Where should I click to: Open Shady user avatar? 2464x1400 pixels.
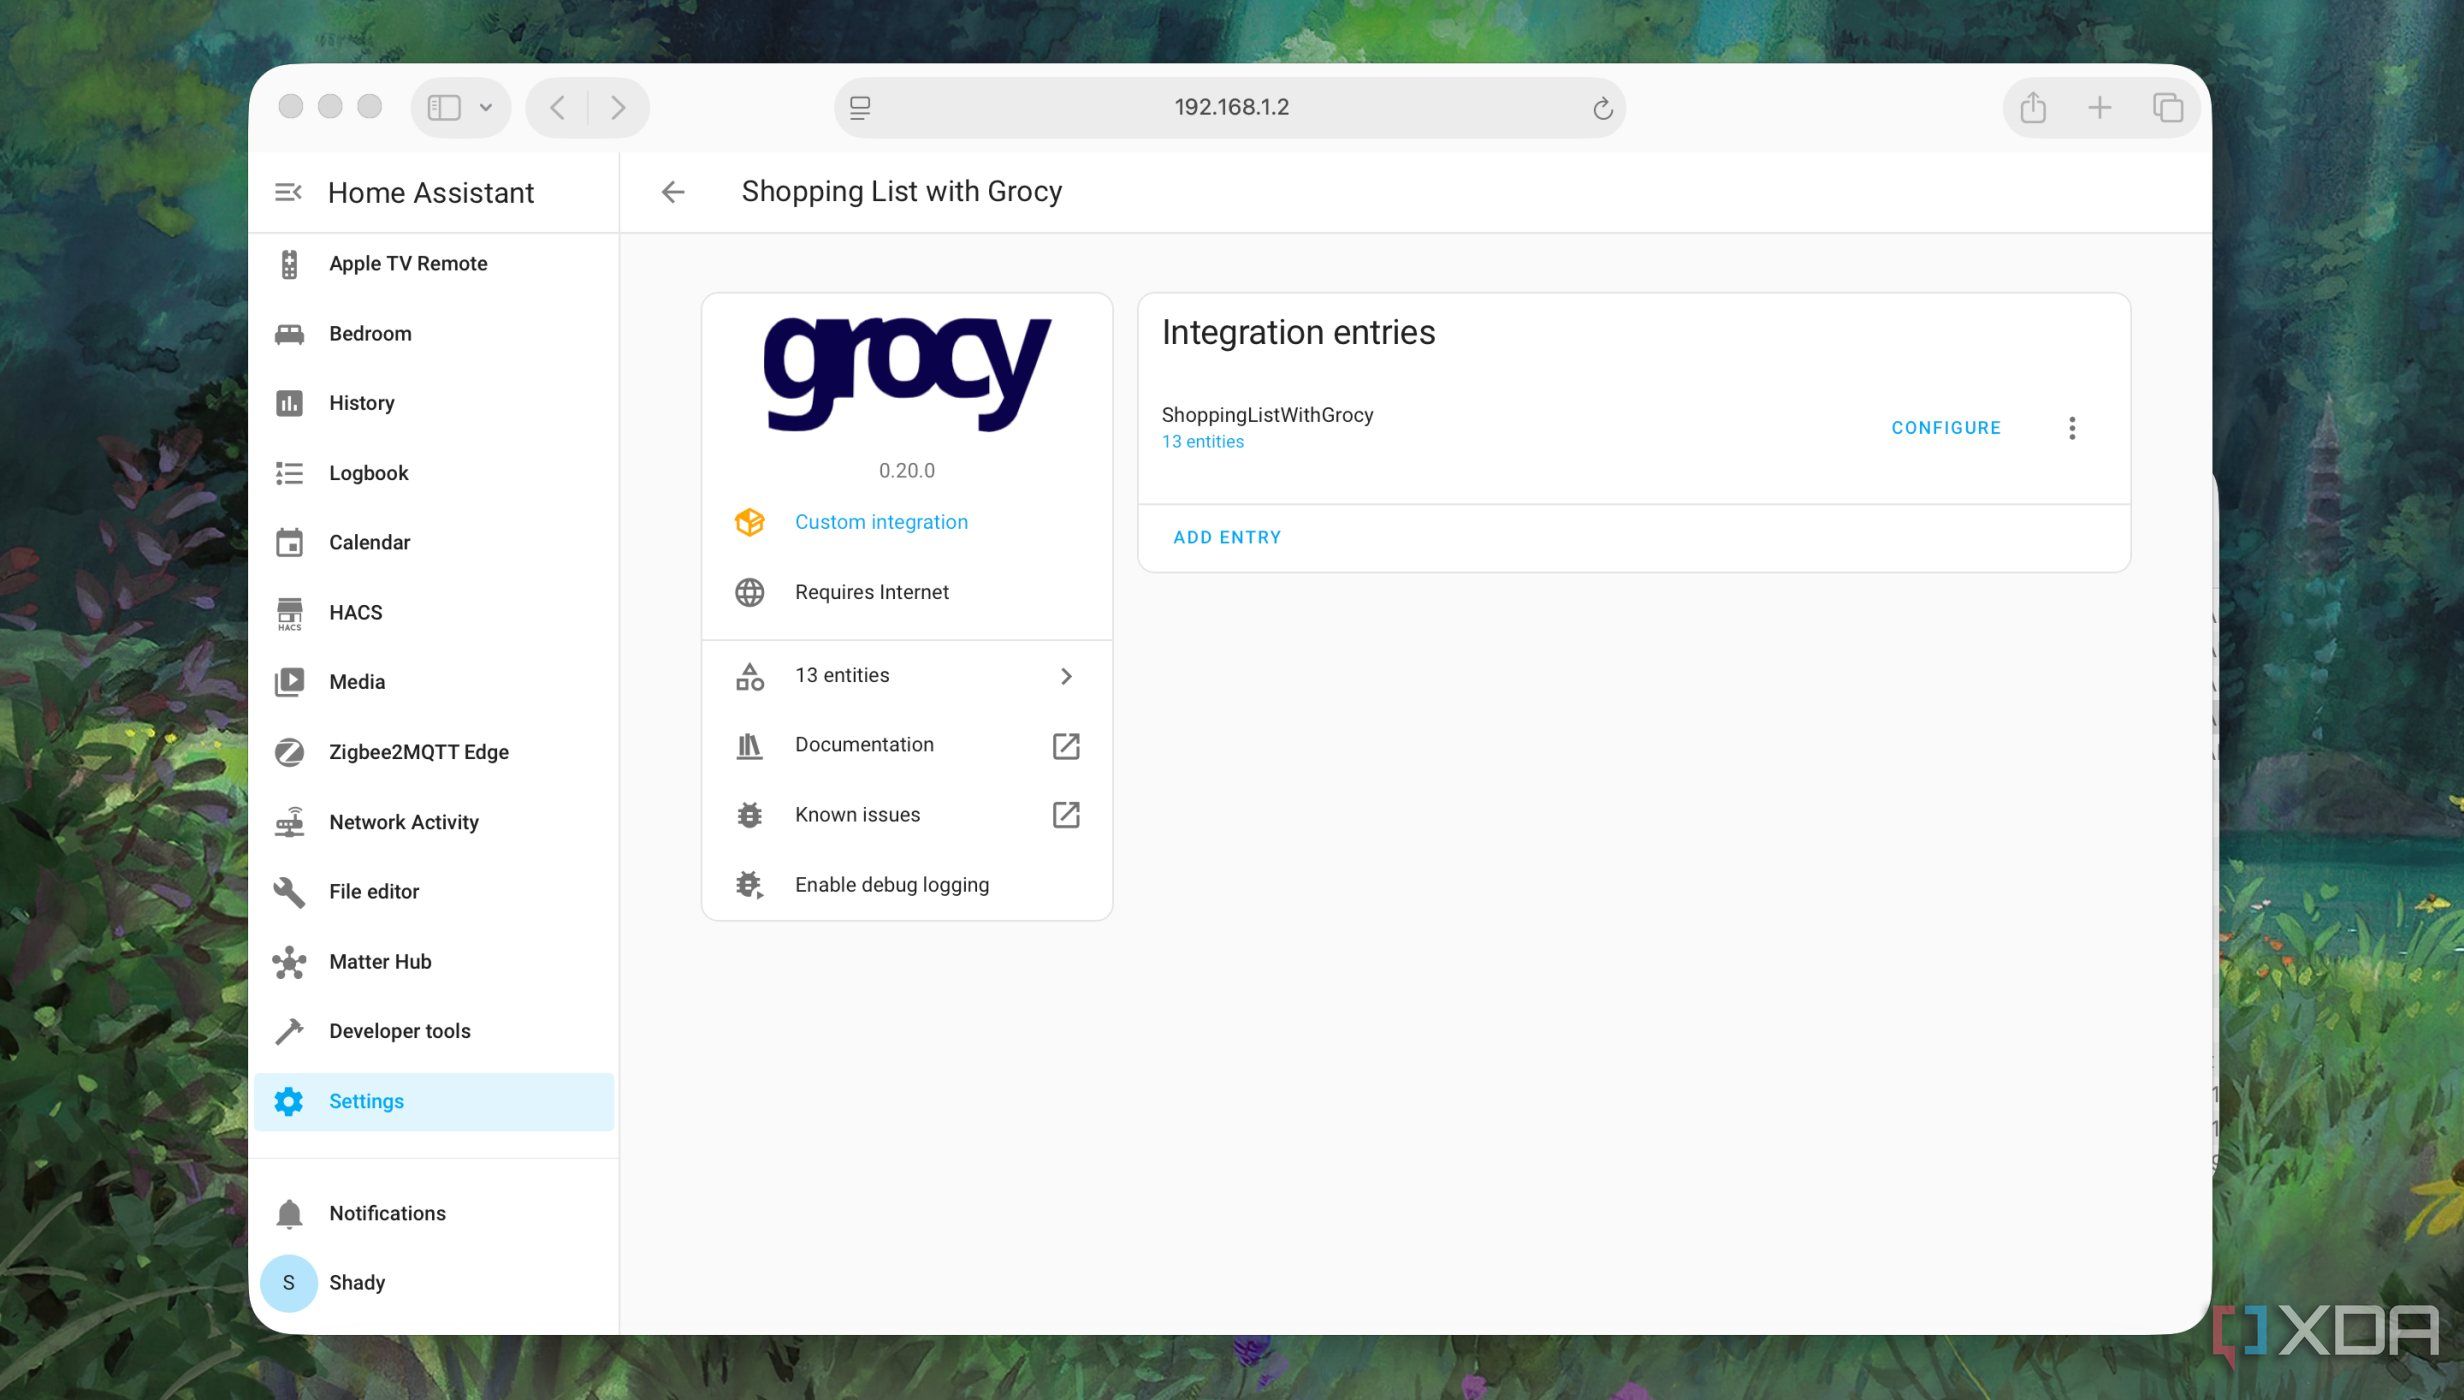pos(289,1283)
